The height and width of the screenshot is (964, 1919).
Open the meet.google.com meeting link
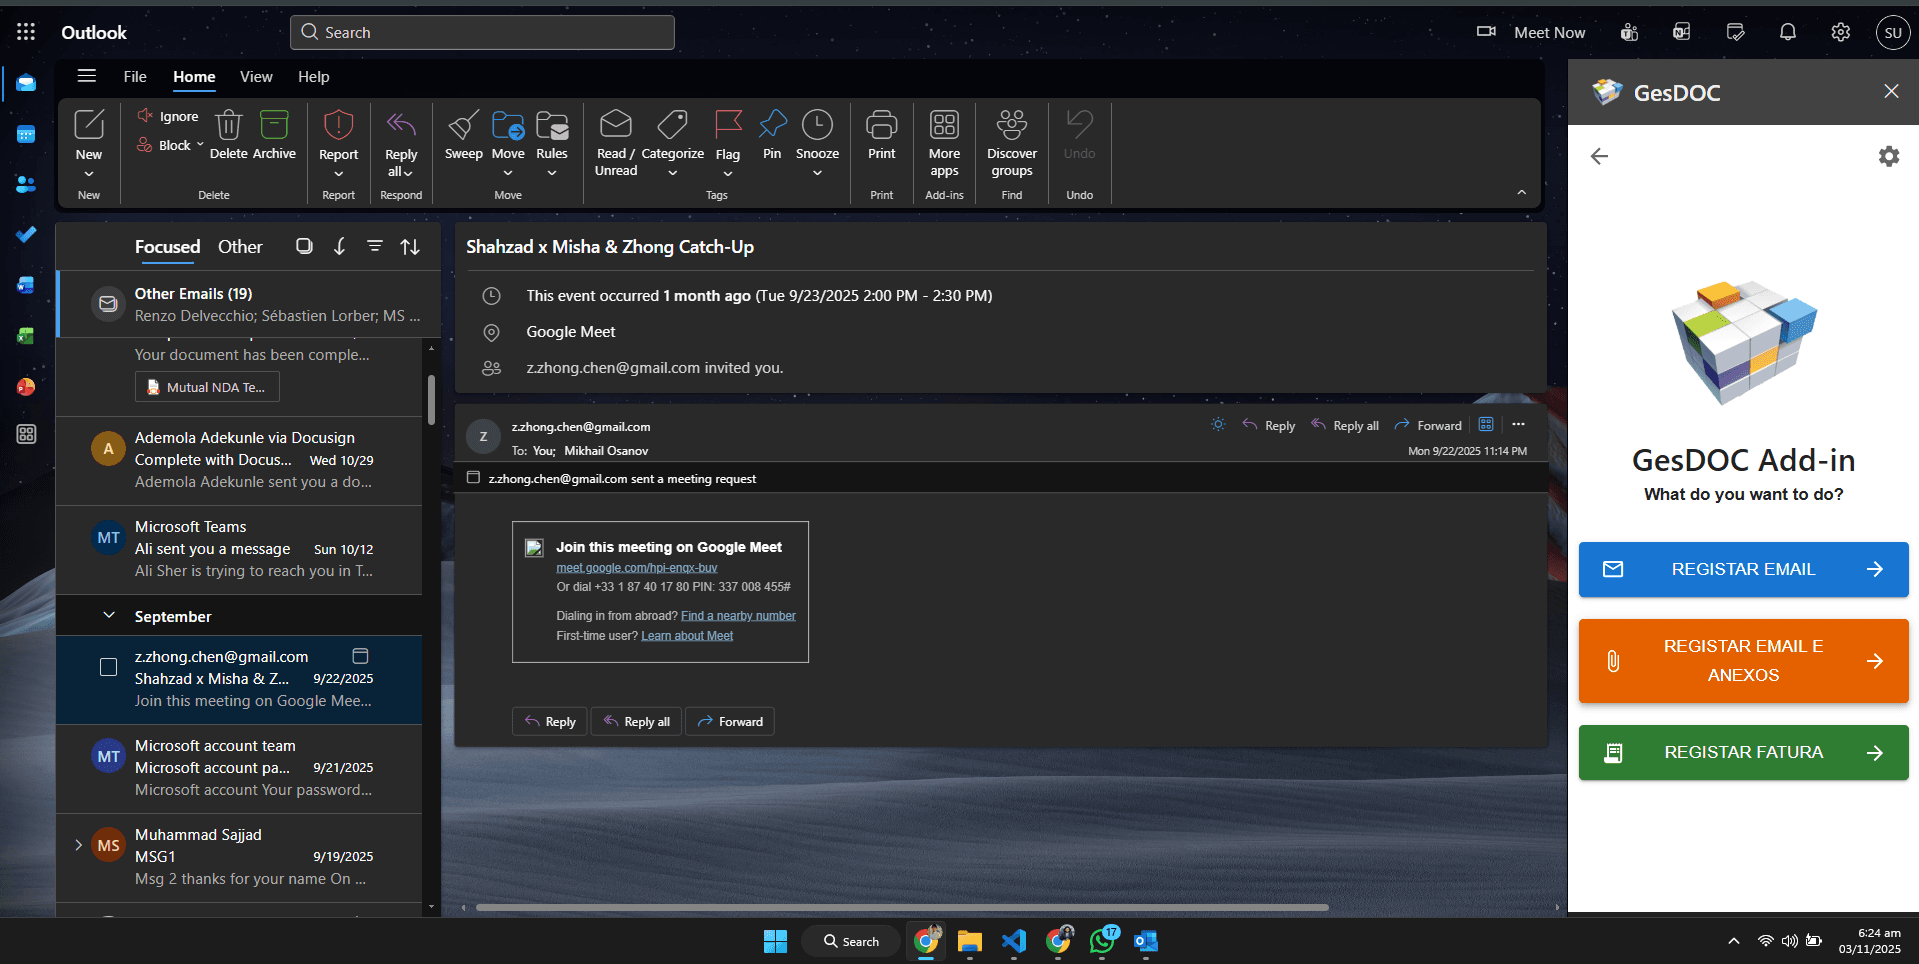coord(636,567)
